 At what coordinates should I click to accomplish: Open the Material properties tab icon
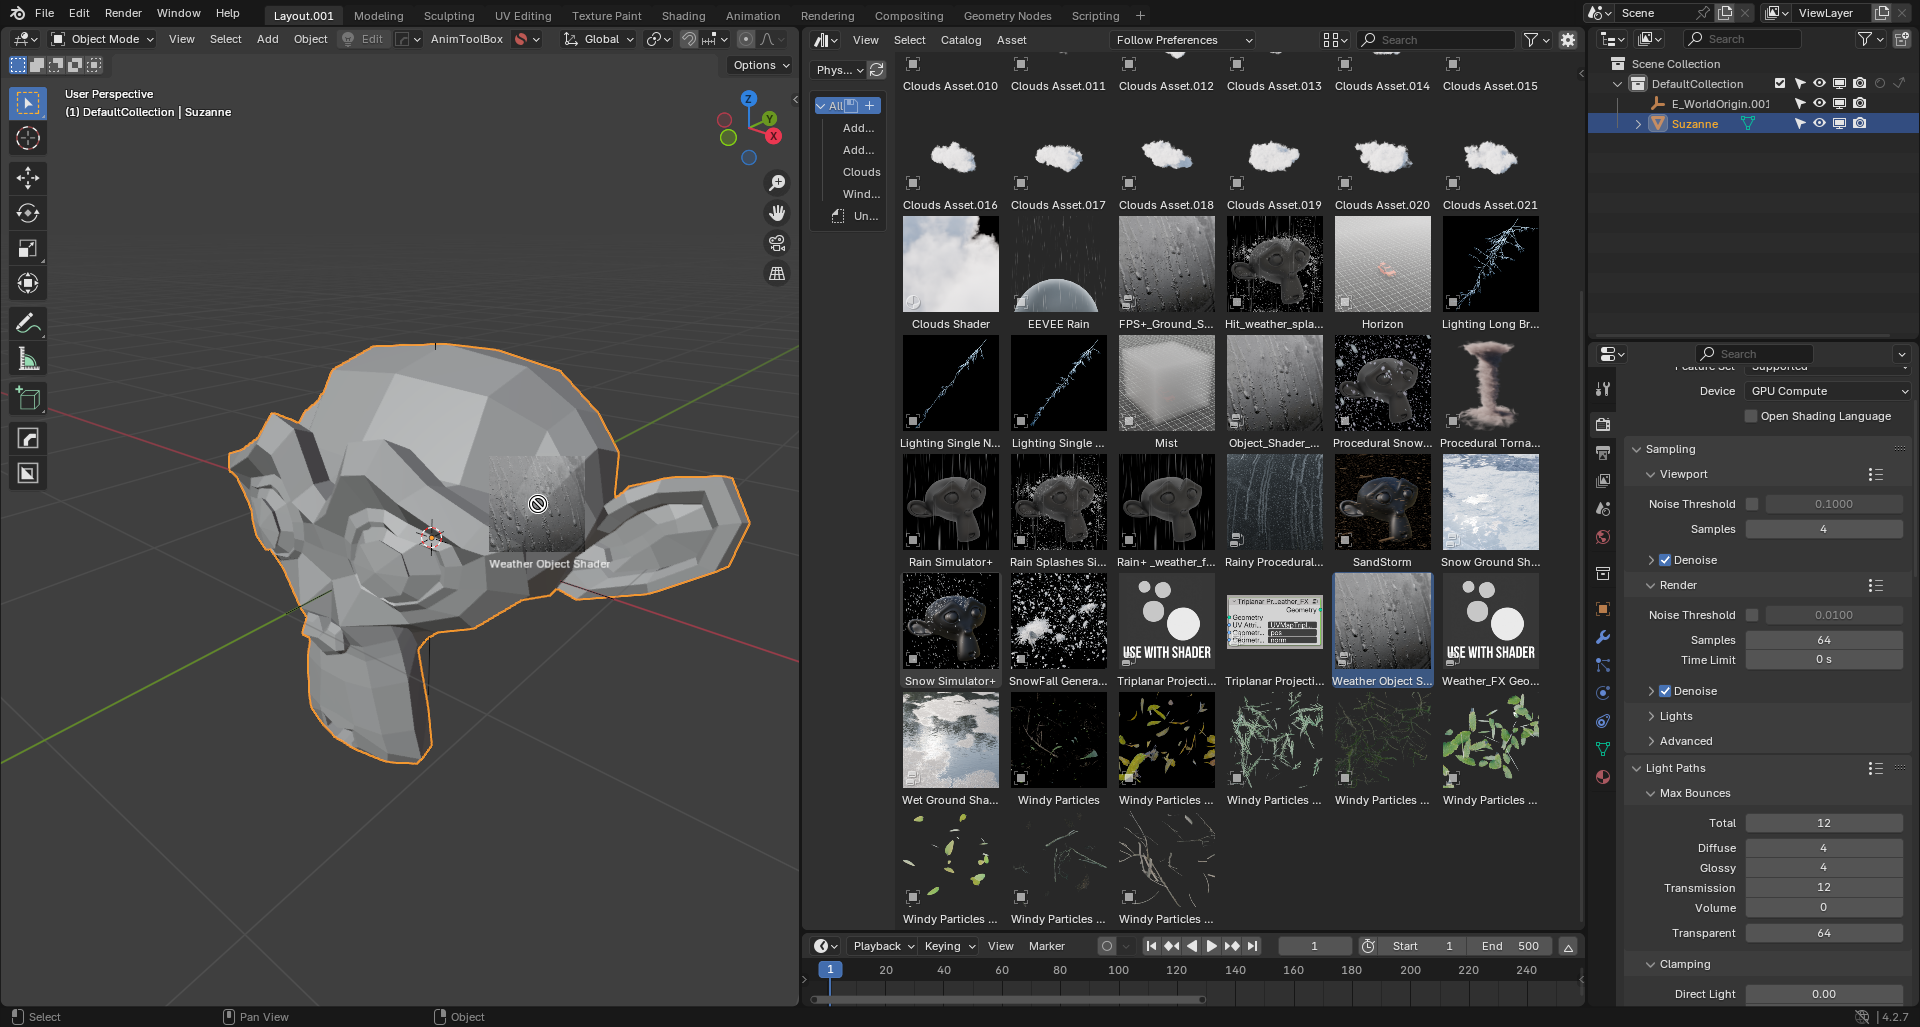click(1603, 777)
